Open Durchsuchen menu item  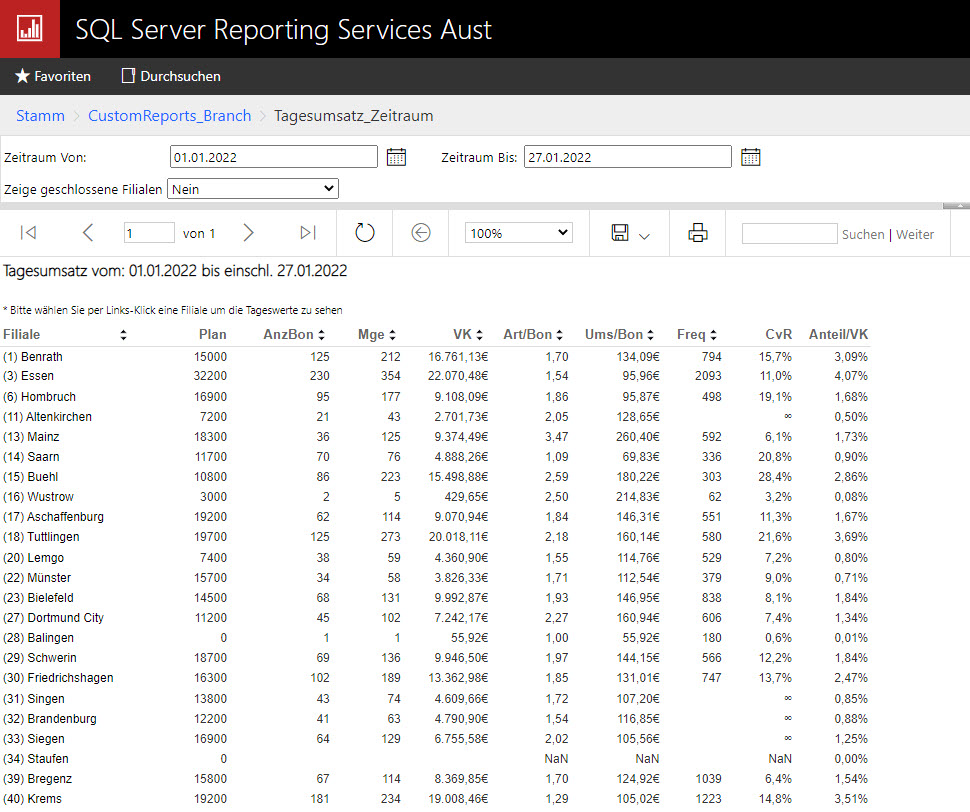coord(171,76)
